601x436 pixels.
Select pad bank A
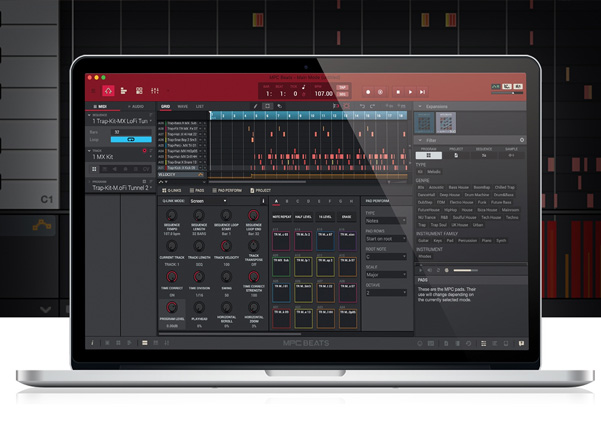tap(276, 201)
